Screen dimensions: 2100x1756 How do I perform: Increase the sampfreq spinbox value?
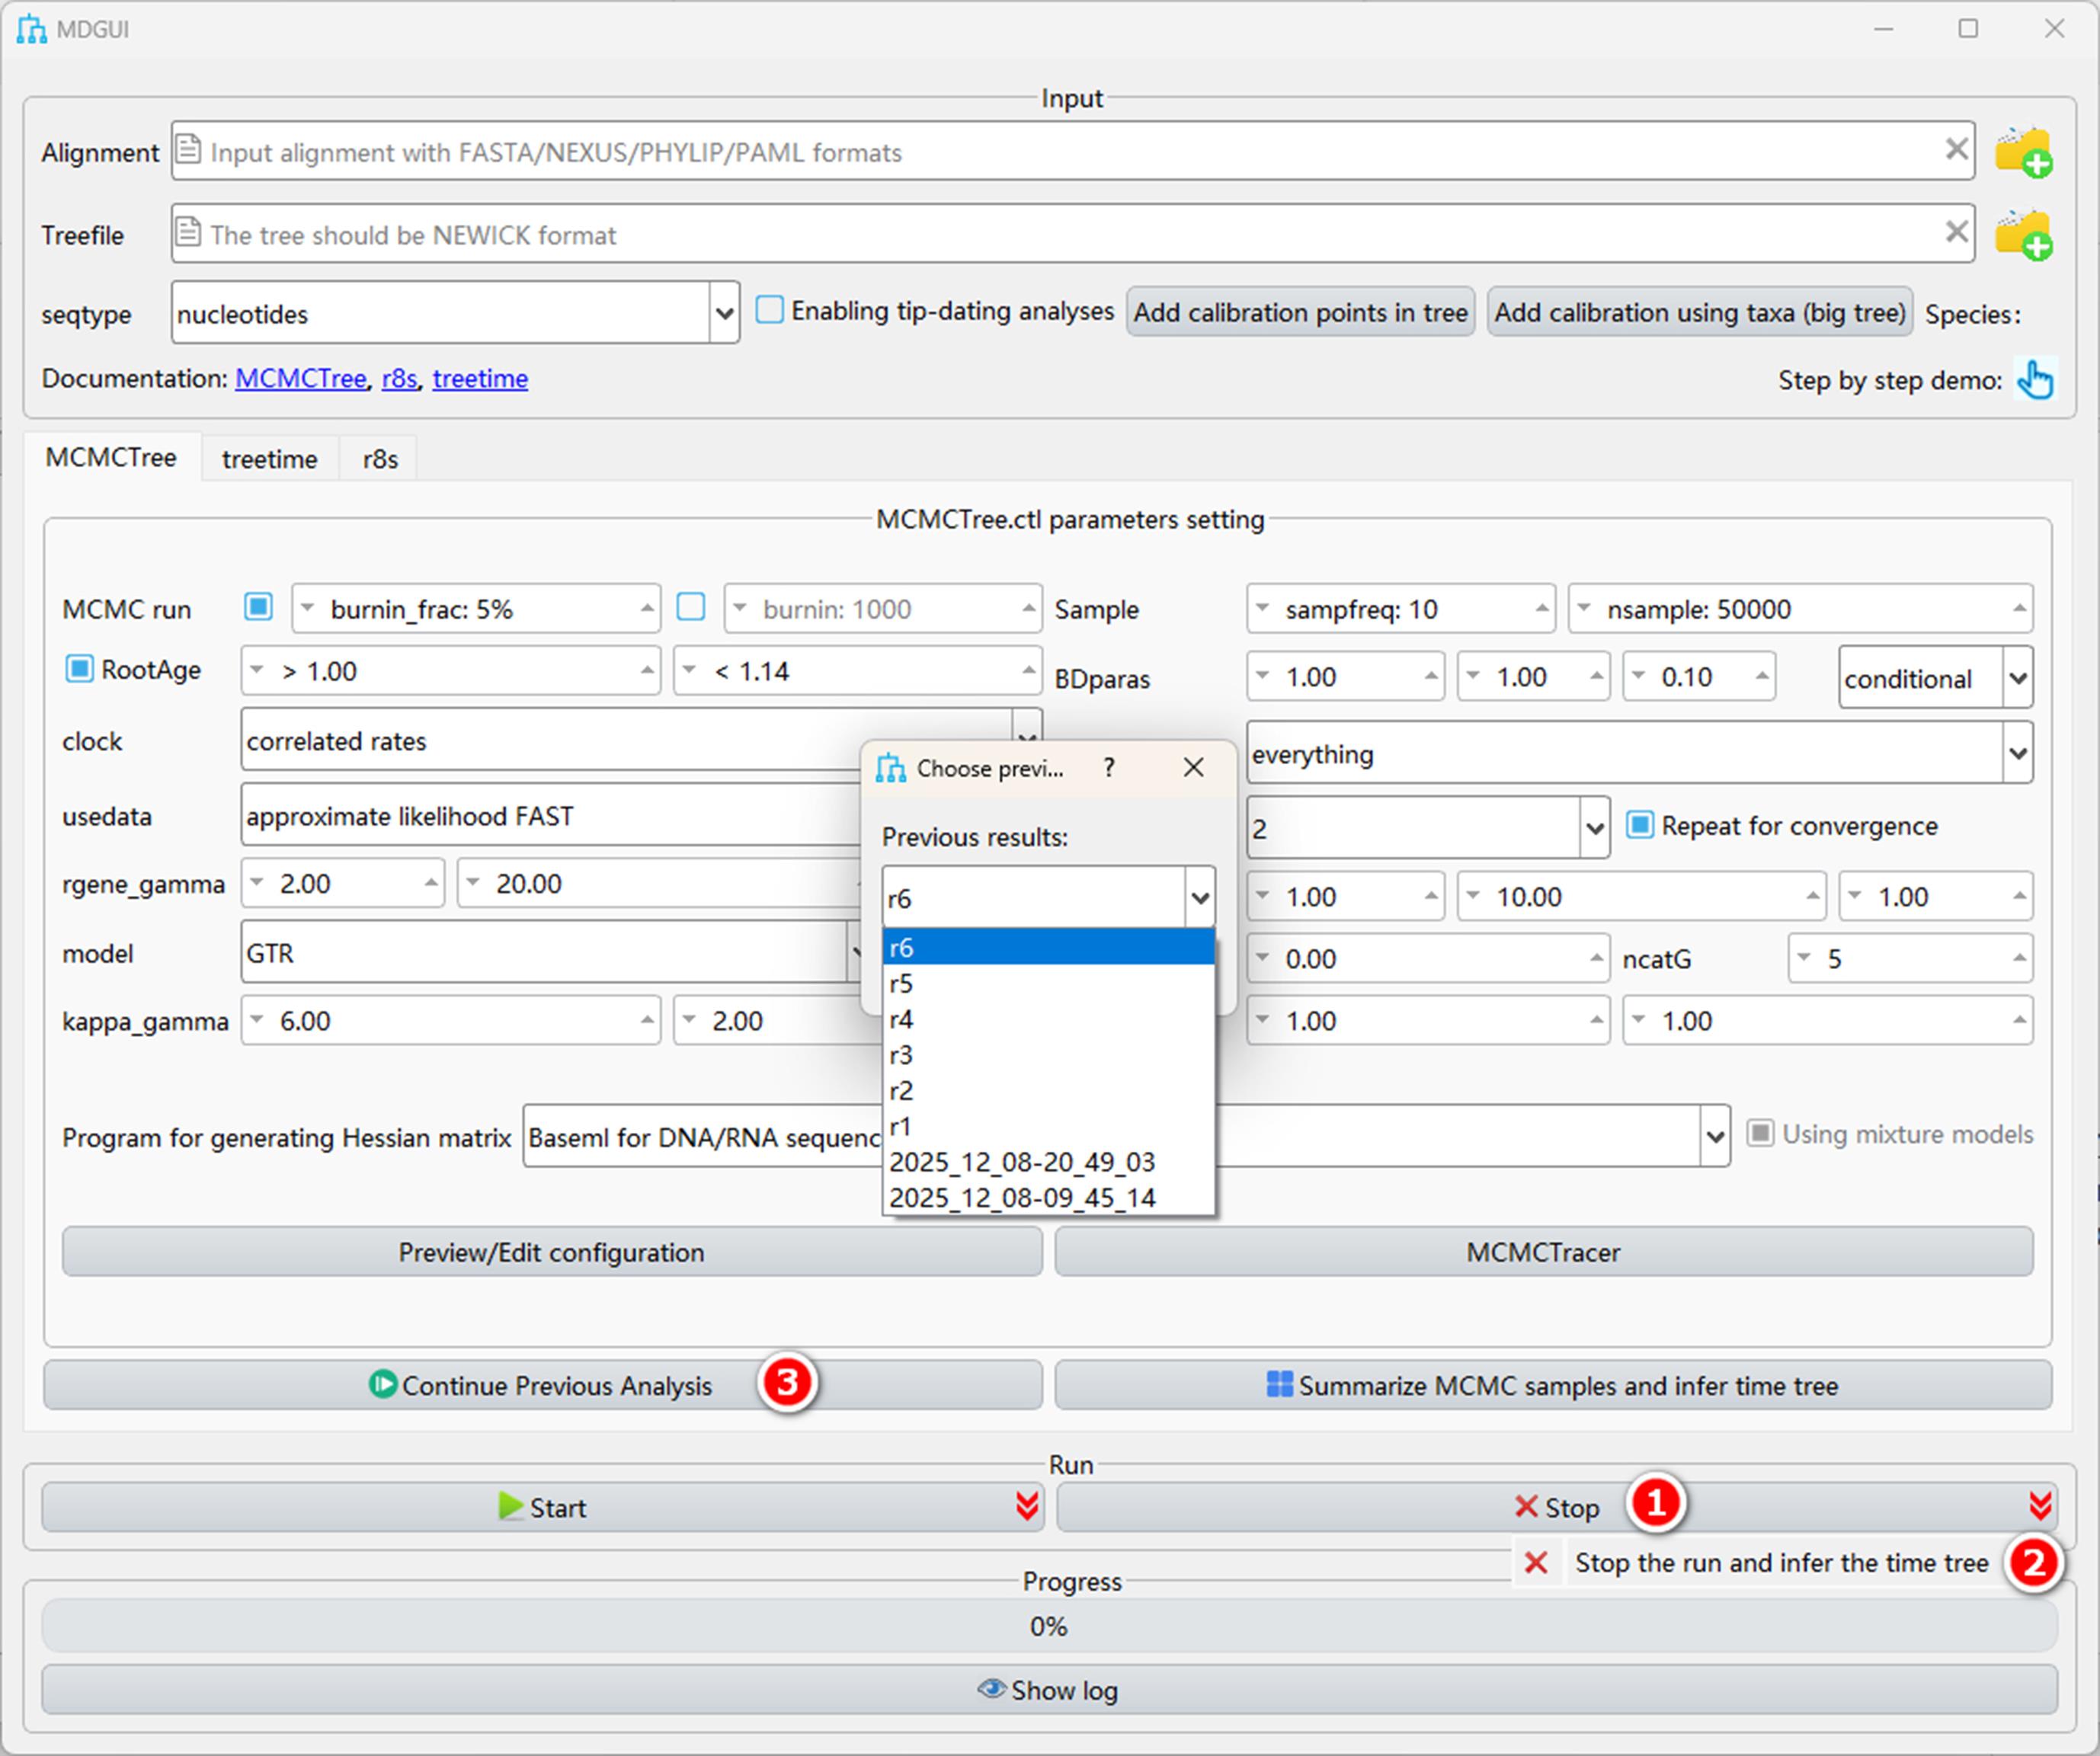pyautogui.click(x=1541, y=608)
